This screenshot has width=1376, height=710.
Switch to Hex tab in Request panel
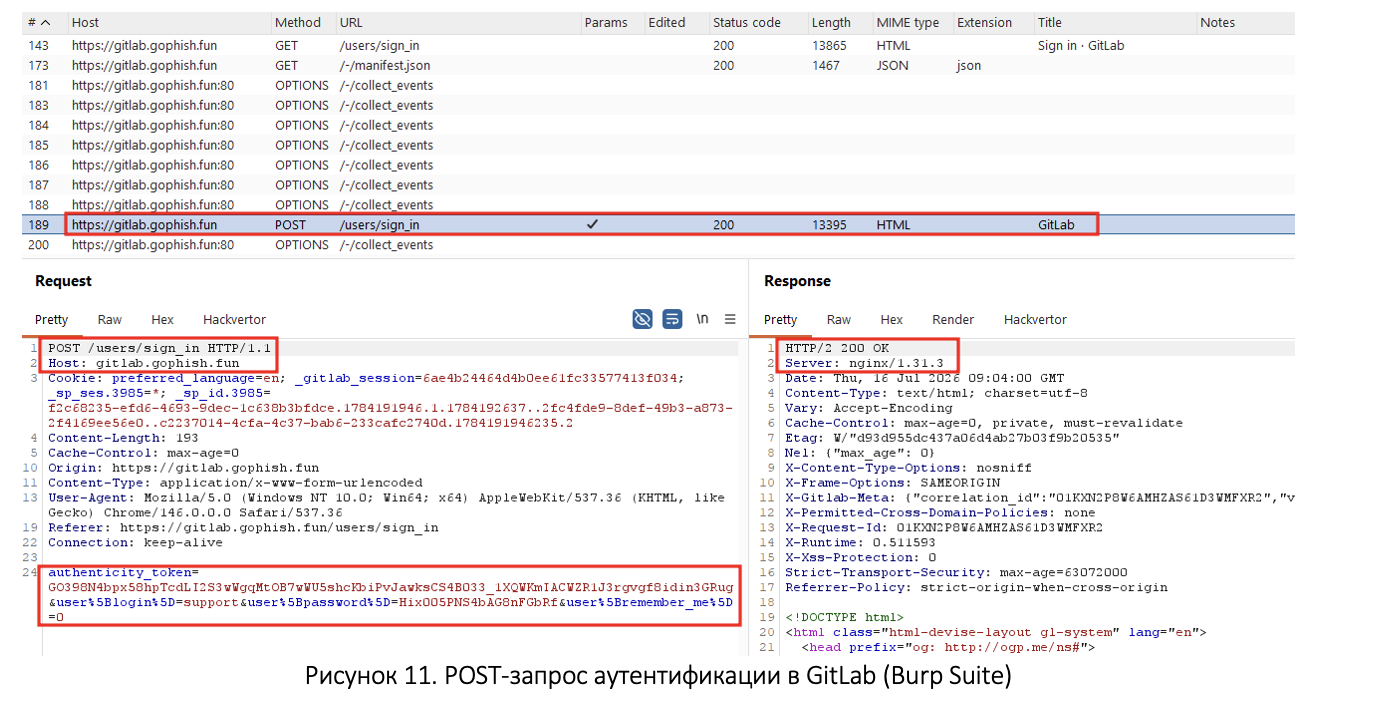click(162, 320)
